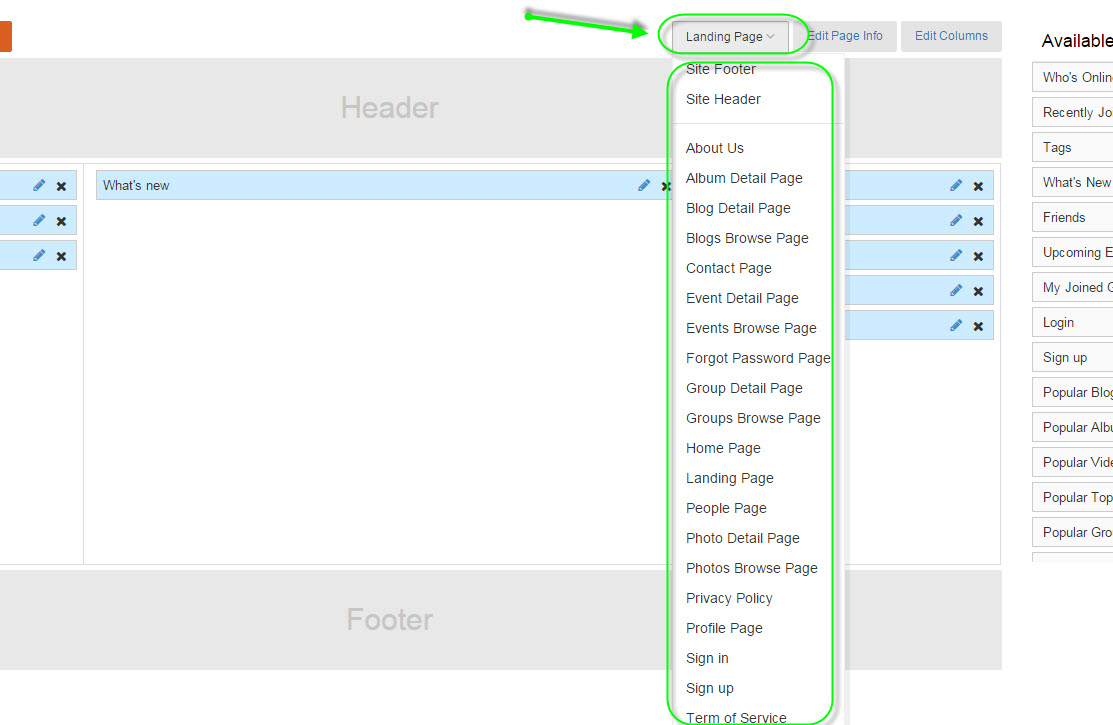This screenshot has width=1113, height=725.
Task: Click pencil edit icon on What's new block
Action: click(x=644, y=185)
